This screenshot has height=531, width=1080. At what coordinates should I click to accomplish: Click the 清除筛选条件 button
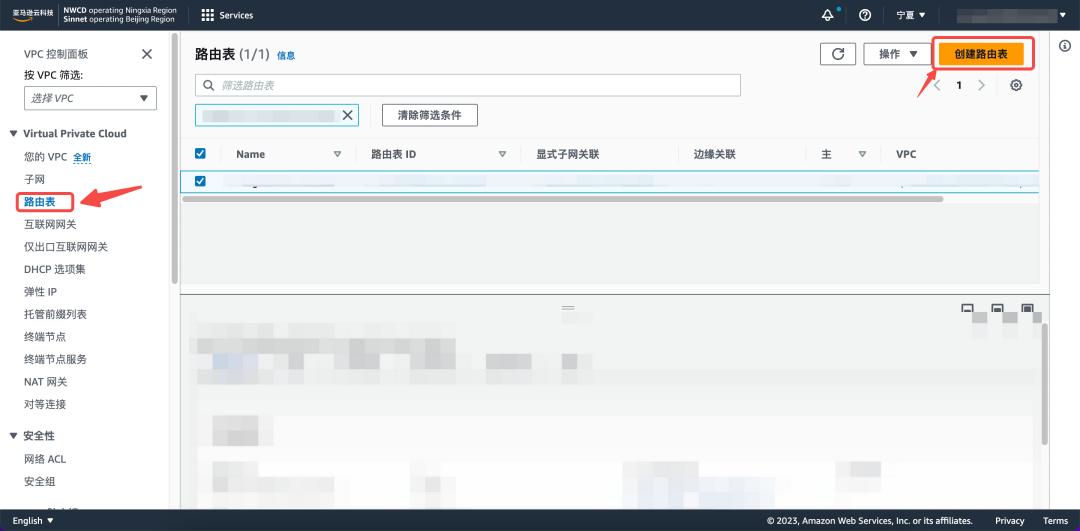pos(430,115)
